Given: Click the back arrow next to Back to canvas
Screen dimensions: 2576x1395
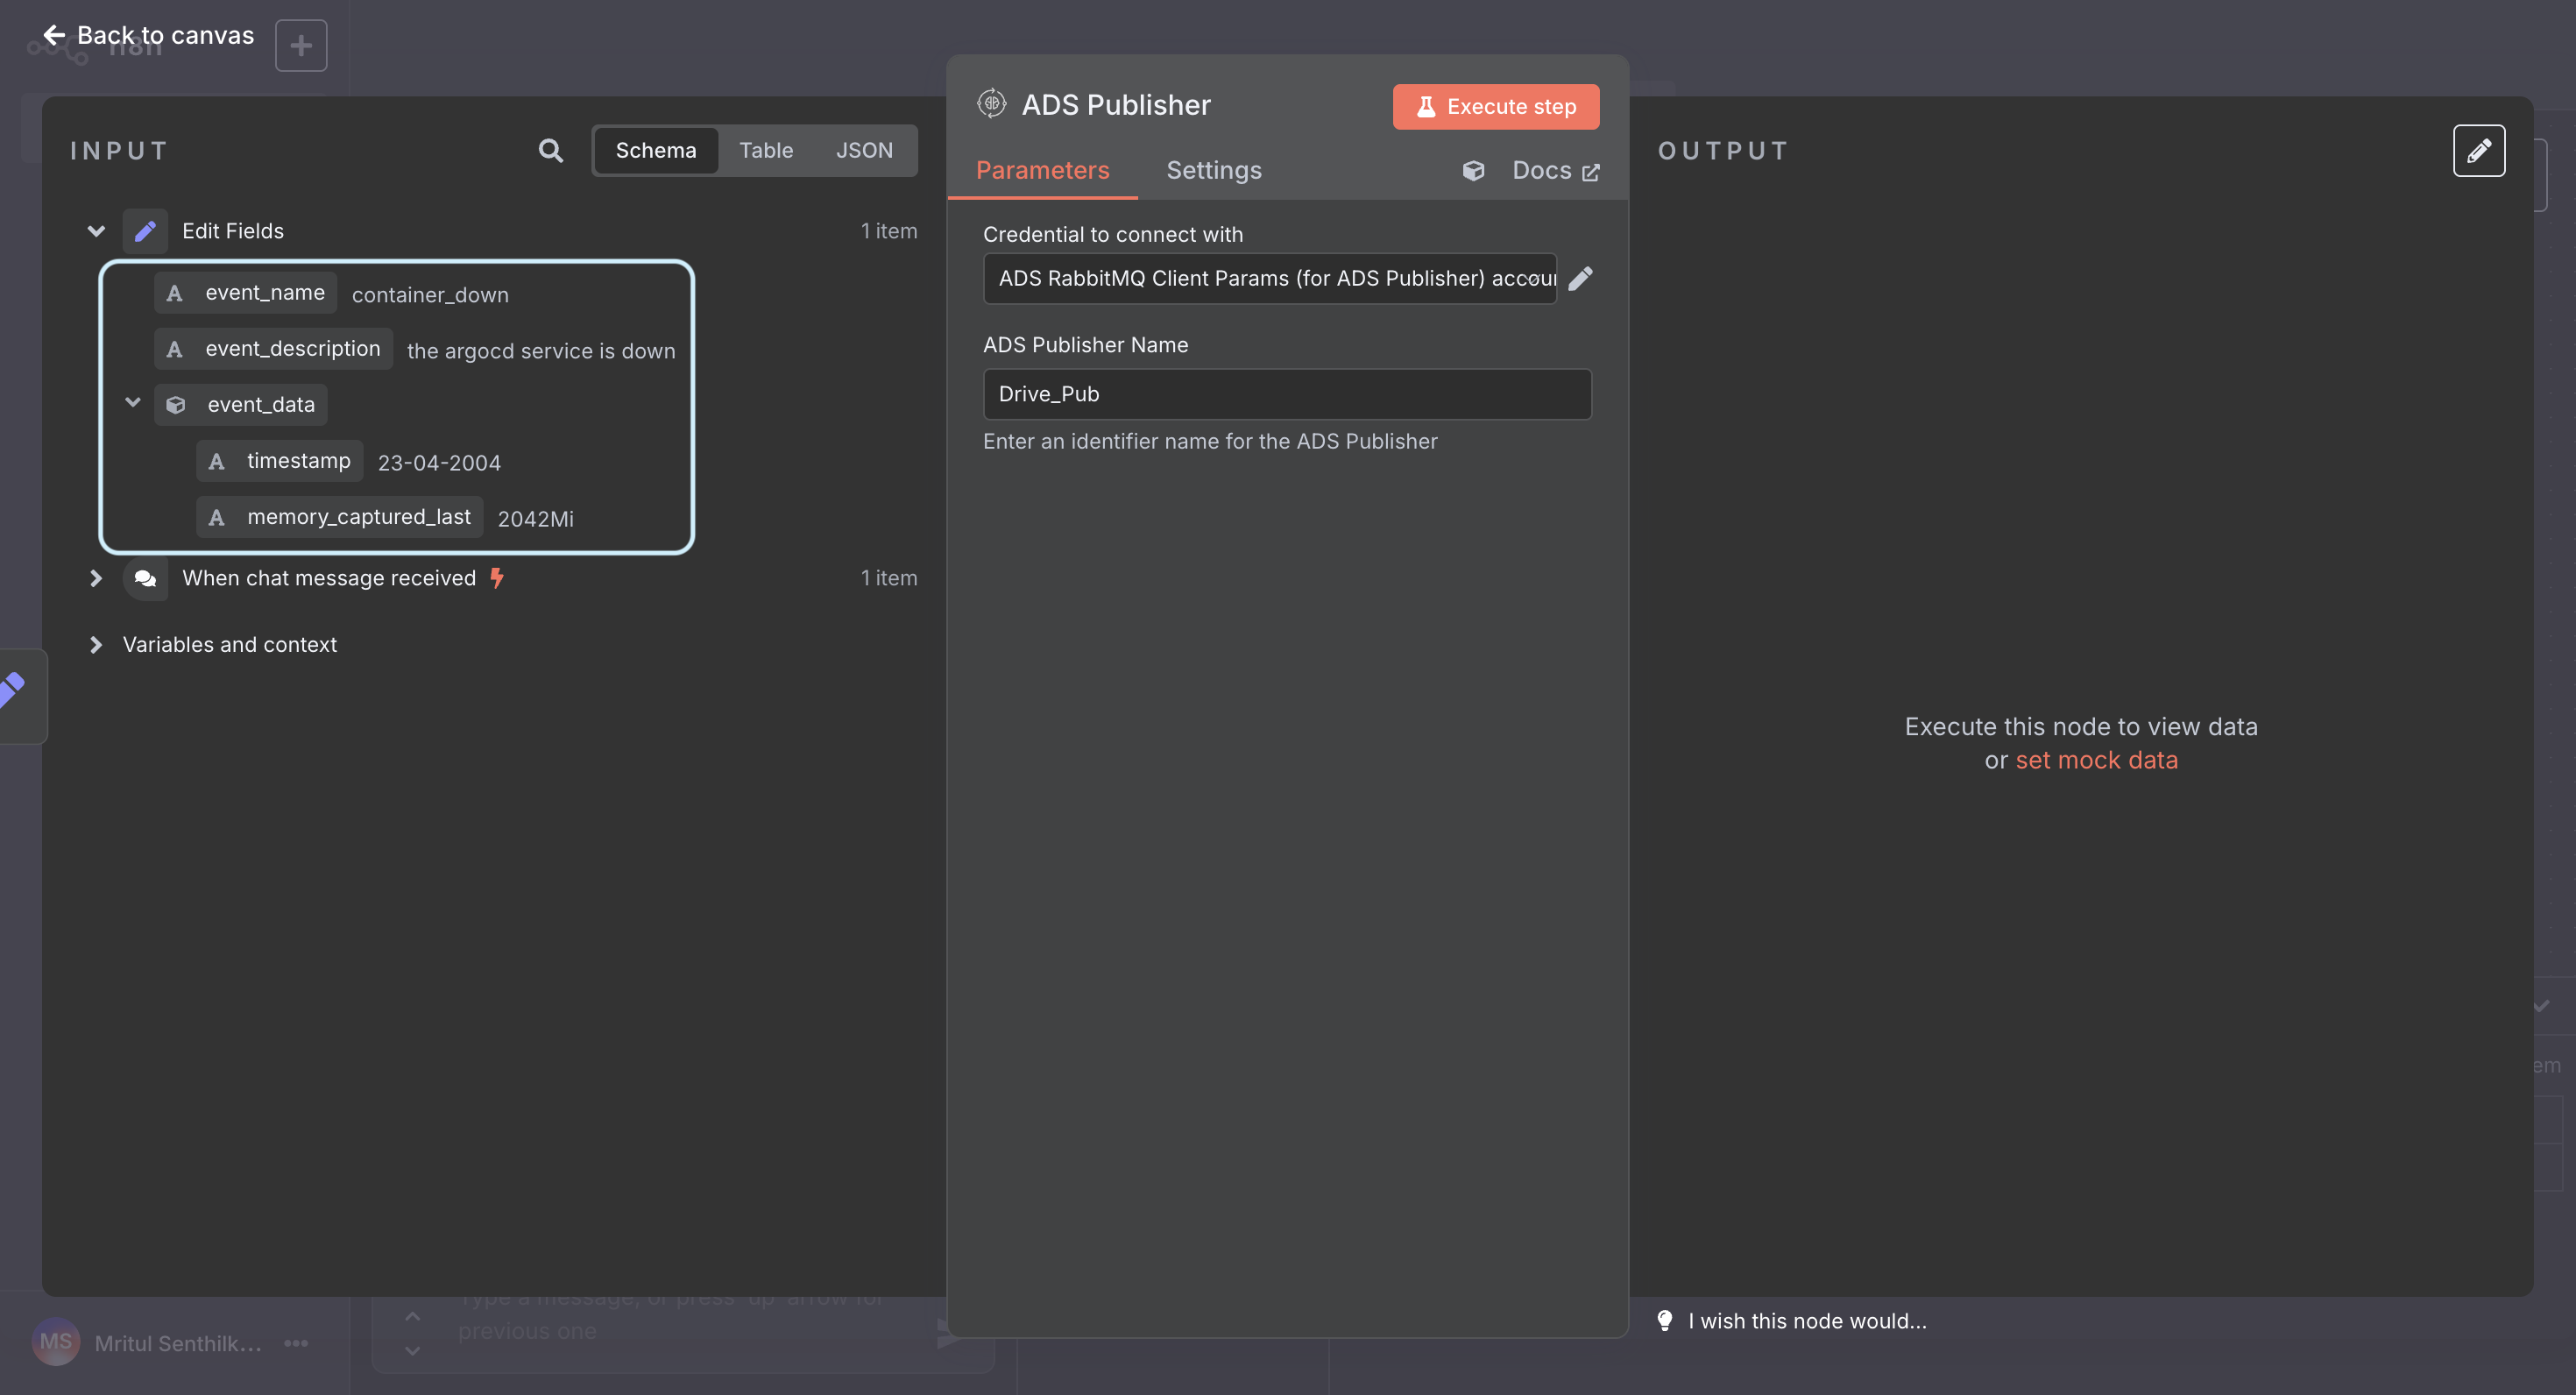Looking at the screenshot, I should point(55,35).
